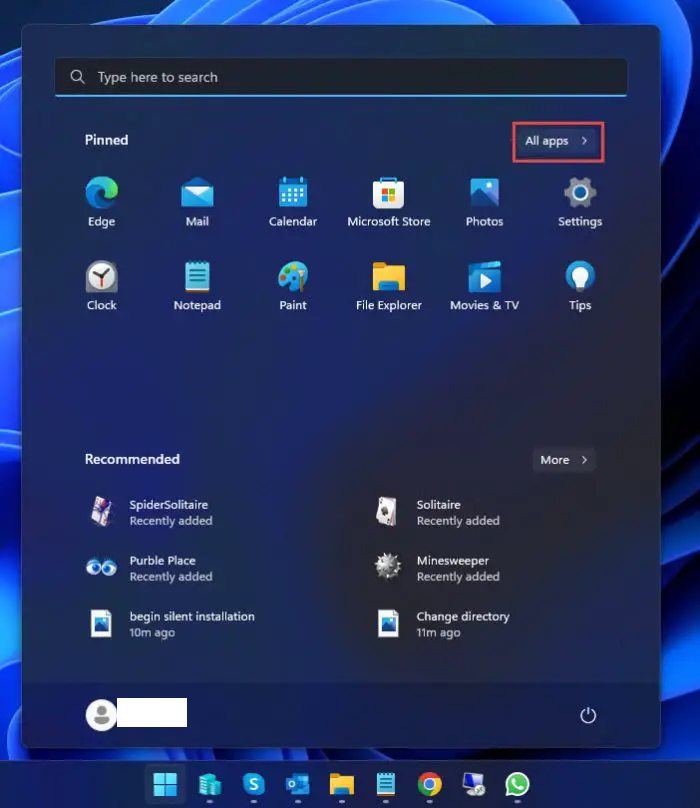Open the 'begin silent installation' file
This screenshot has width=700, height=808.
[170, 624]
